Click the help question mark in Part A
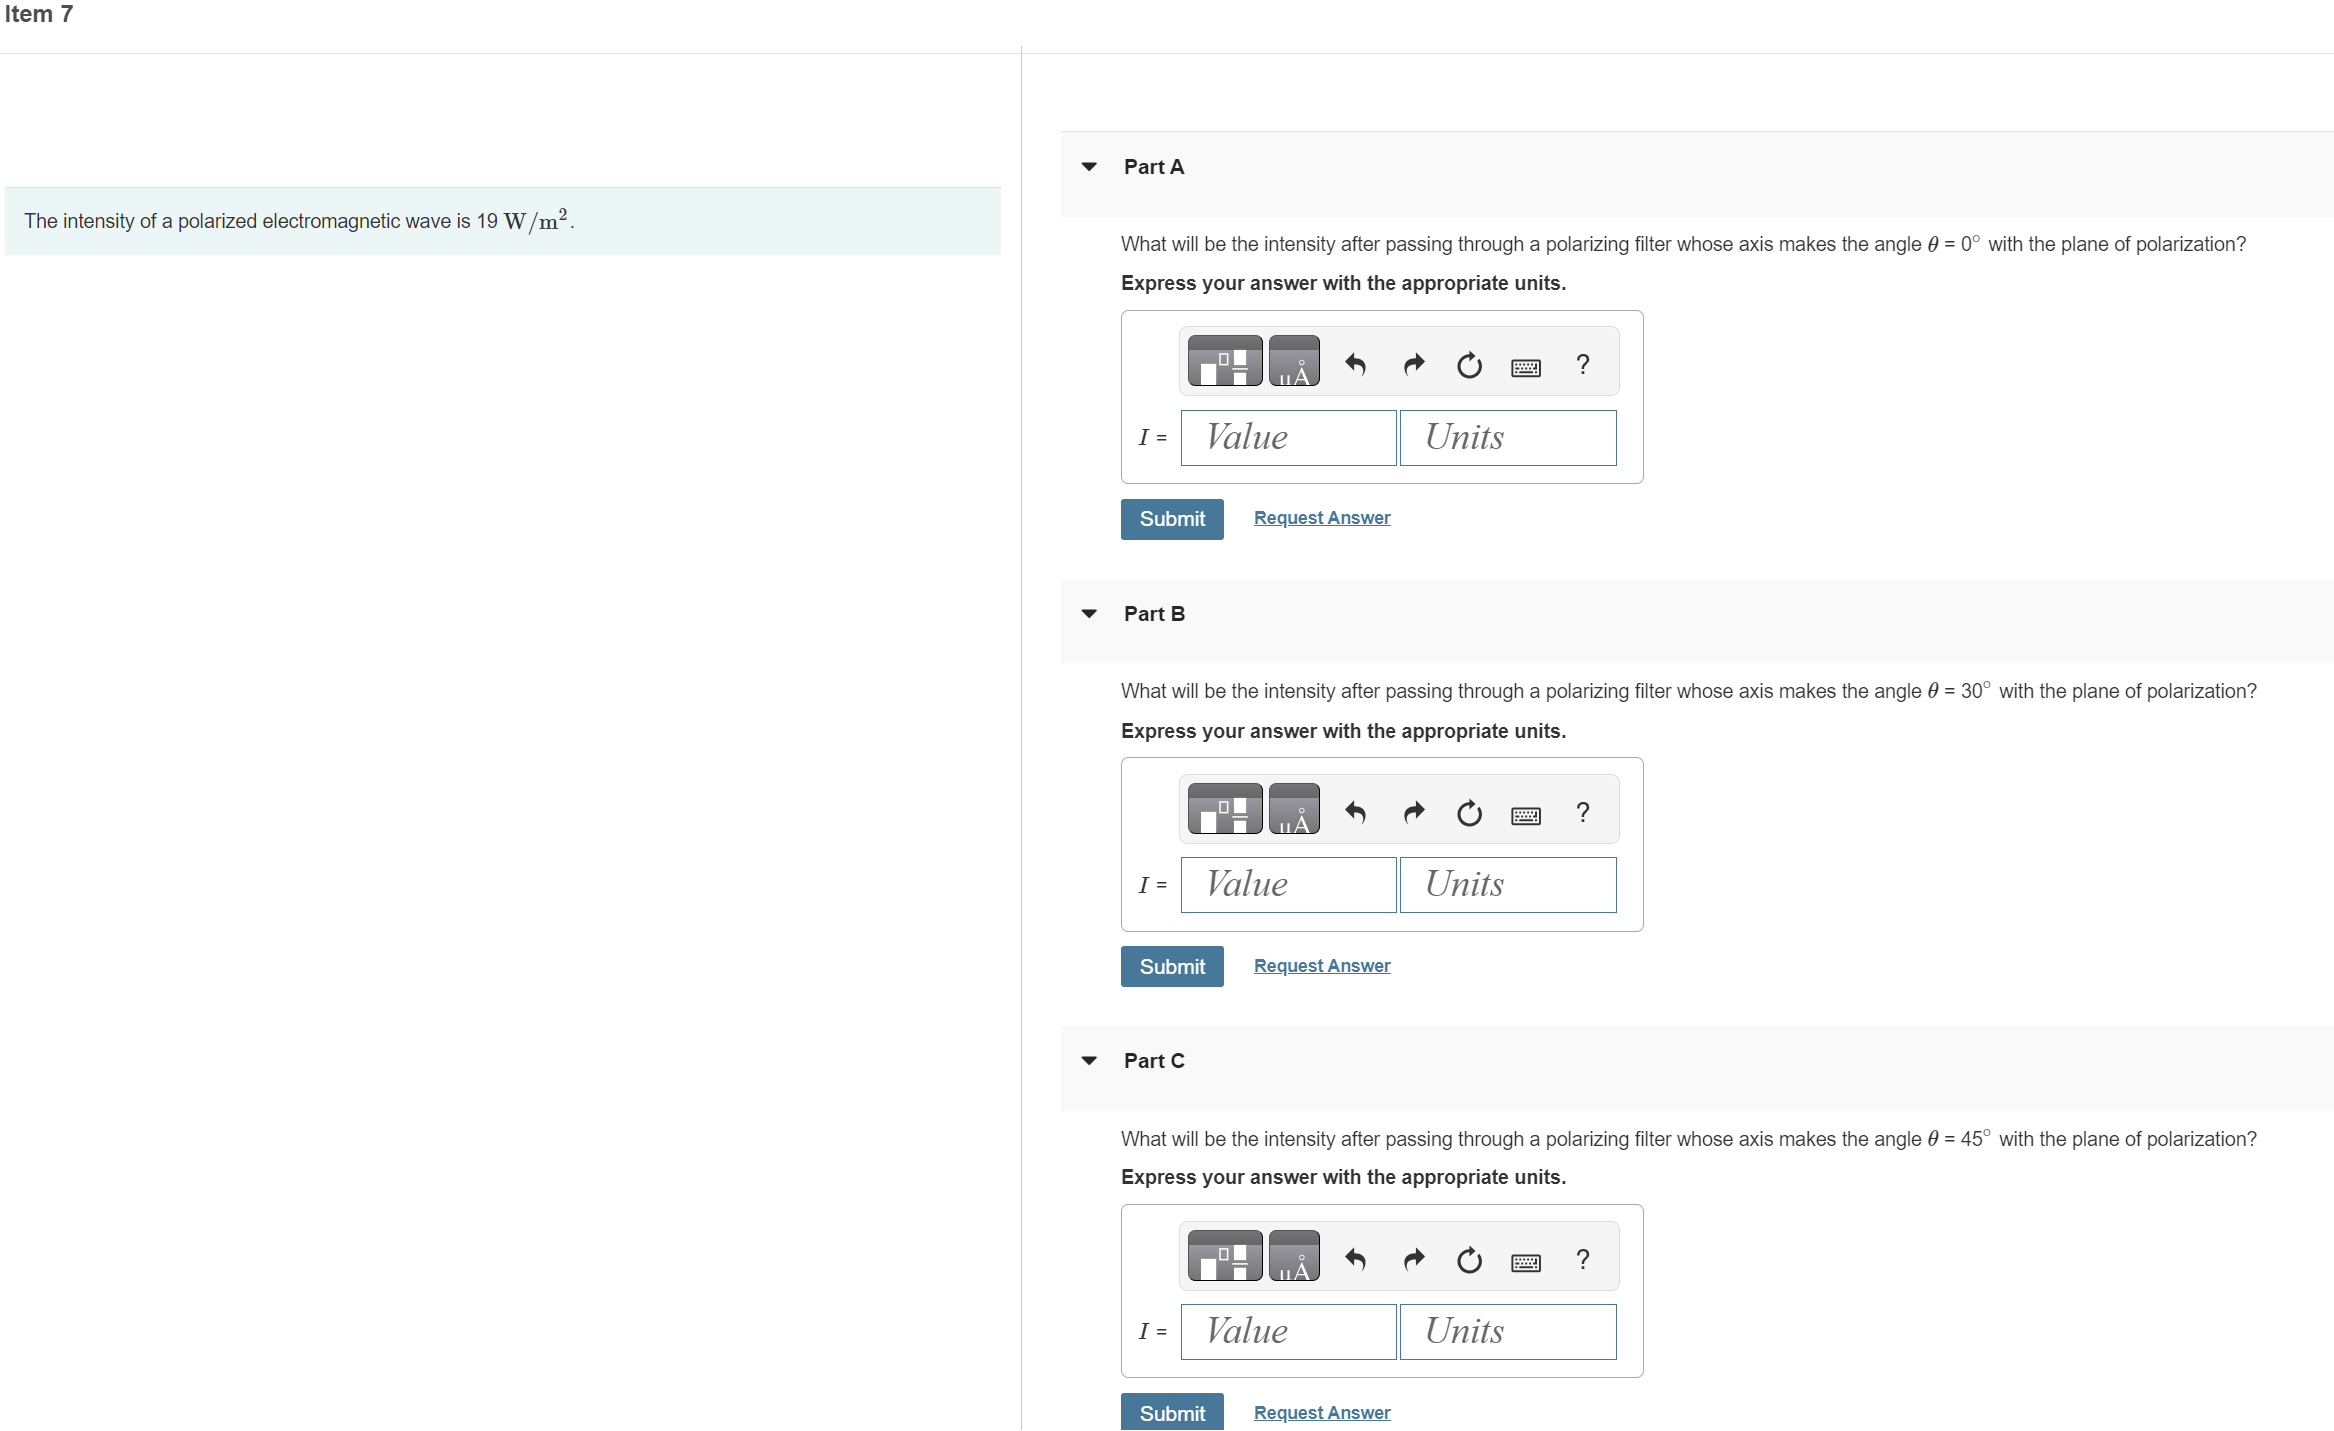This screenshot has width=2334, height=1431. (1582, 365)
